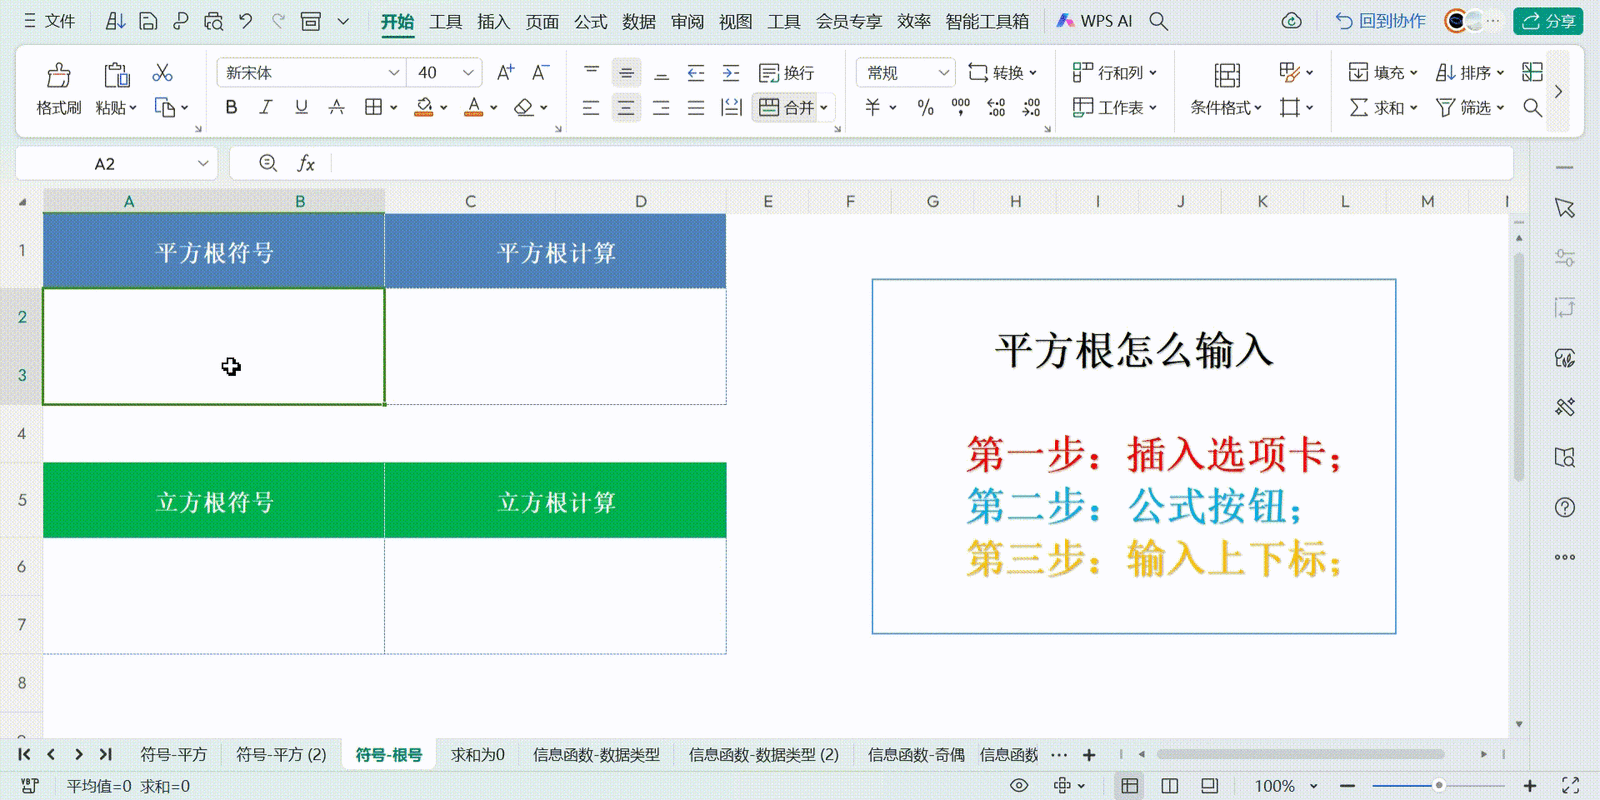The height and width of the screenshot is (800, 1600).
Task: Toggle middle vertical alignment
Action: (626, 73)
